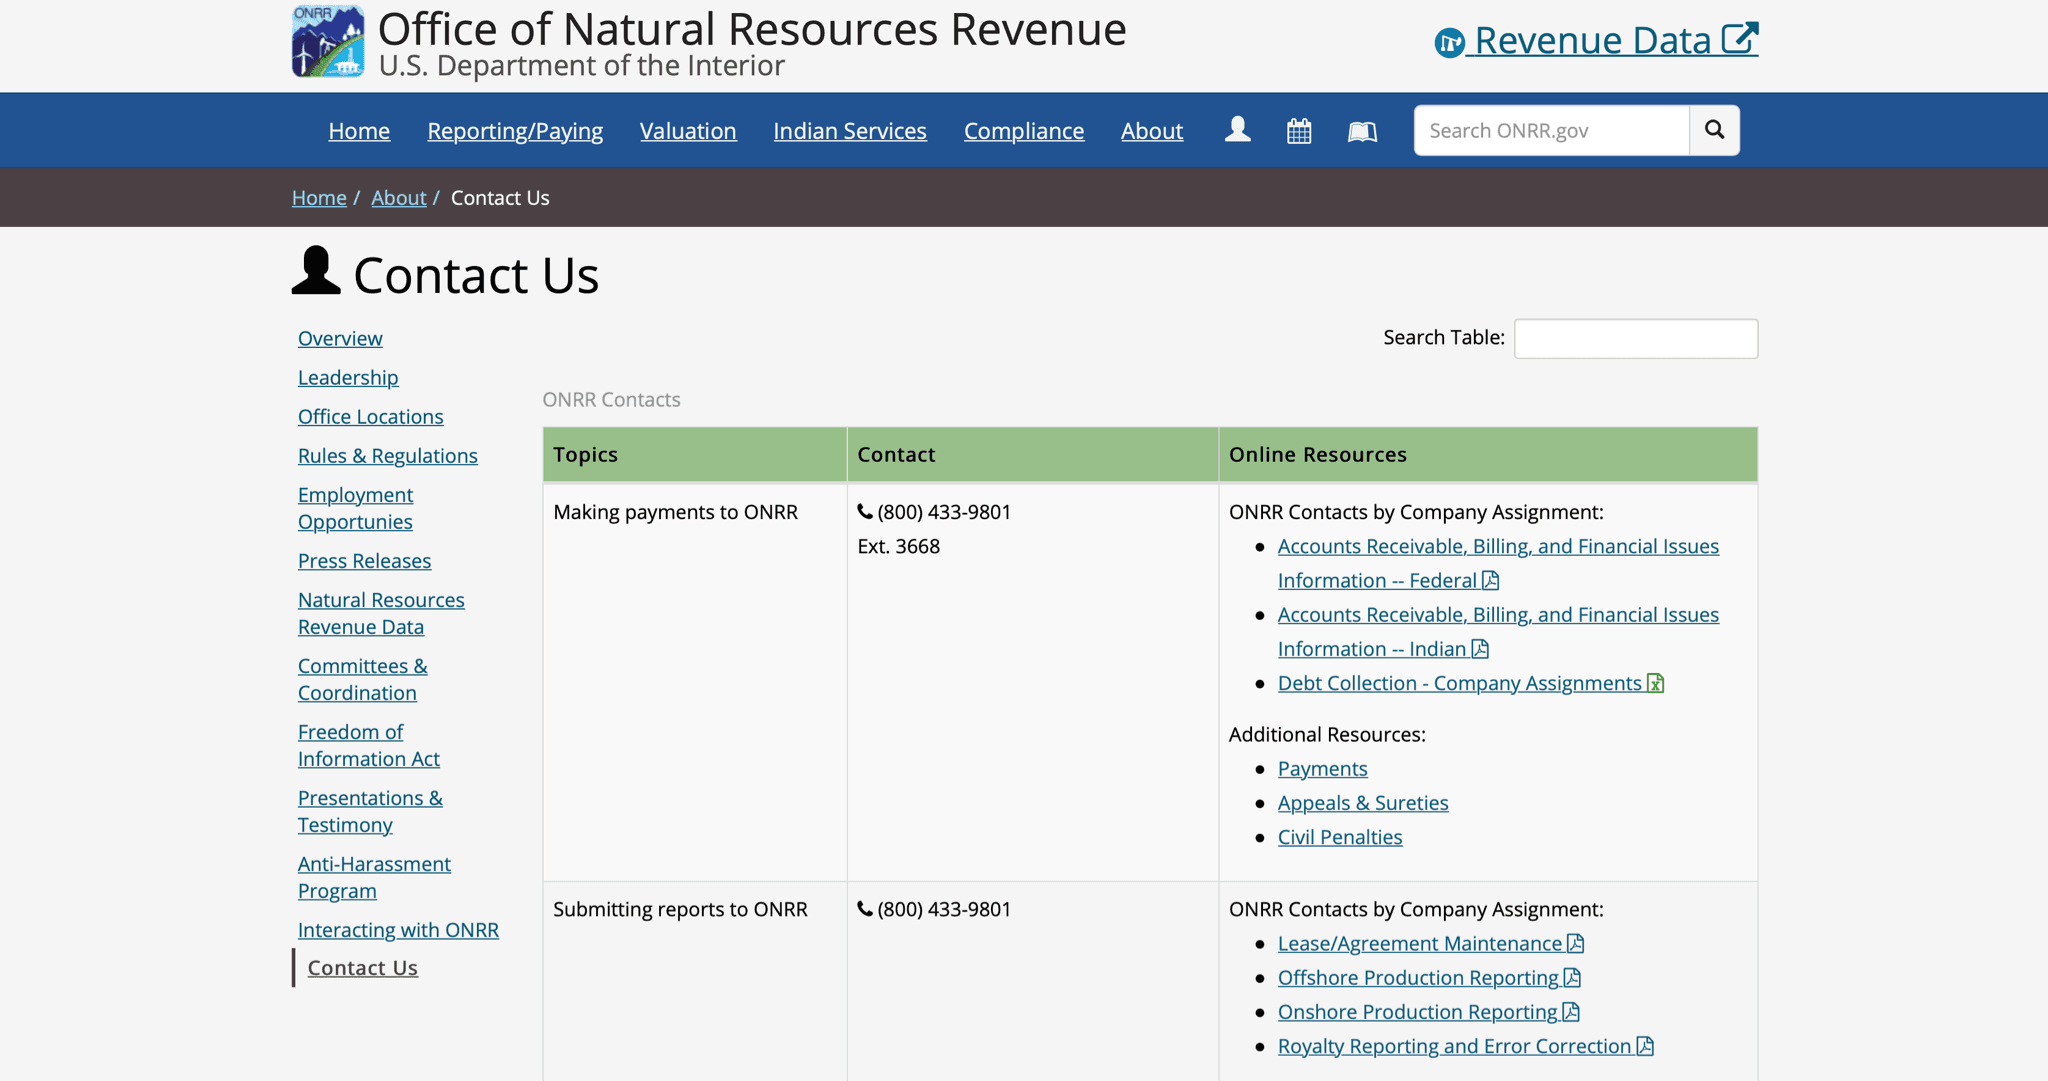Open Office Locations sidebar link
Image resolution: width=2048 pixels, height=1081 pixels.
(x=370, y=416)
